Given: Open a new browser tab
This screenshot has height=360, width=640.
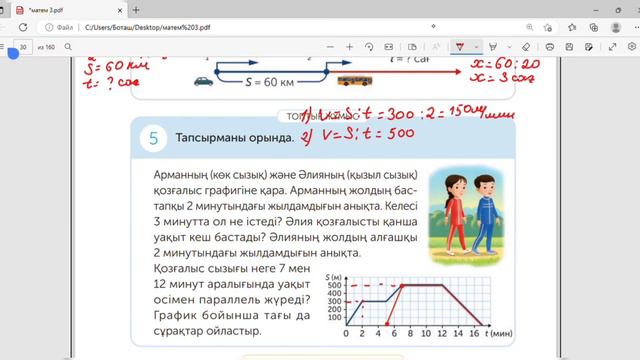Looking at the screenshot, I should 136,10.
